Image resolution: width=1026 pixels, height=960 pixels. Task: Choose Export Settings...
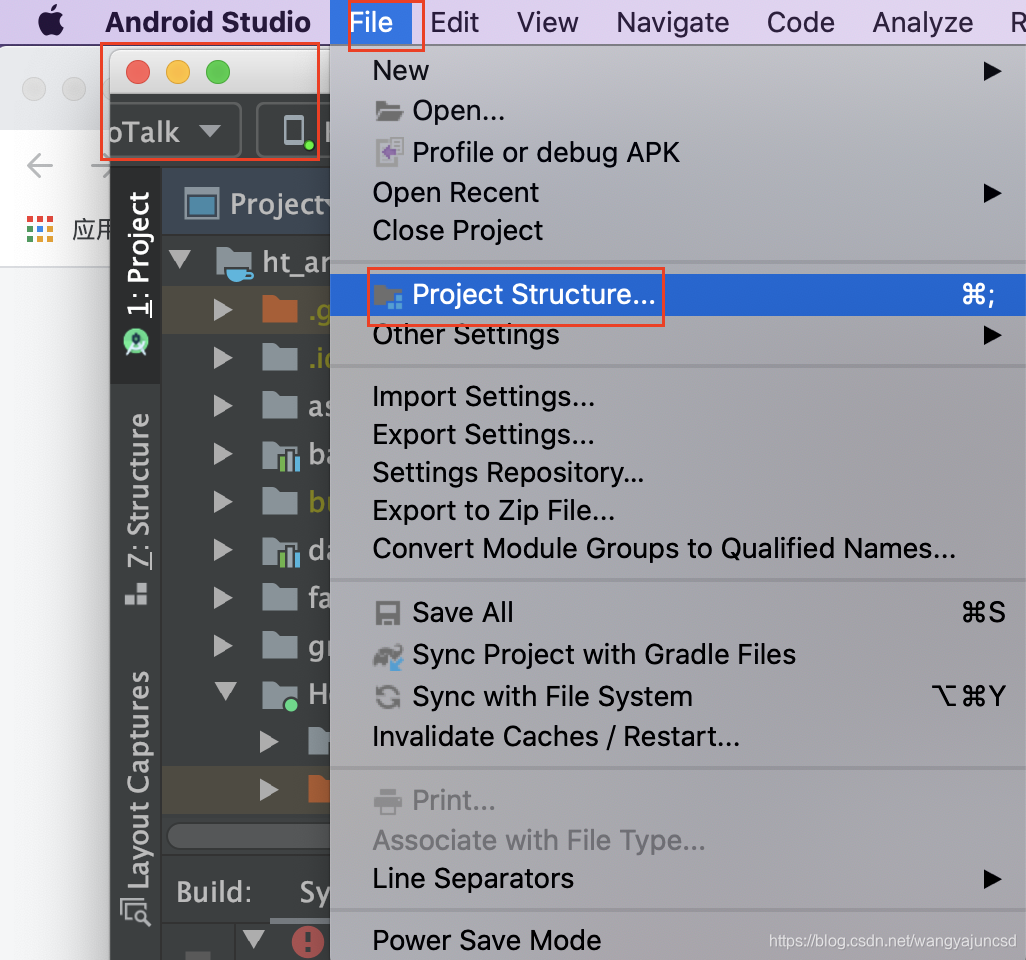click(x=678, y=435)
